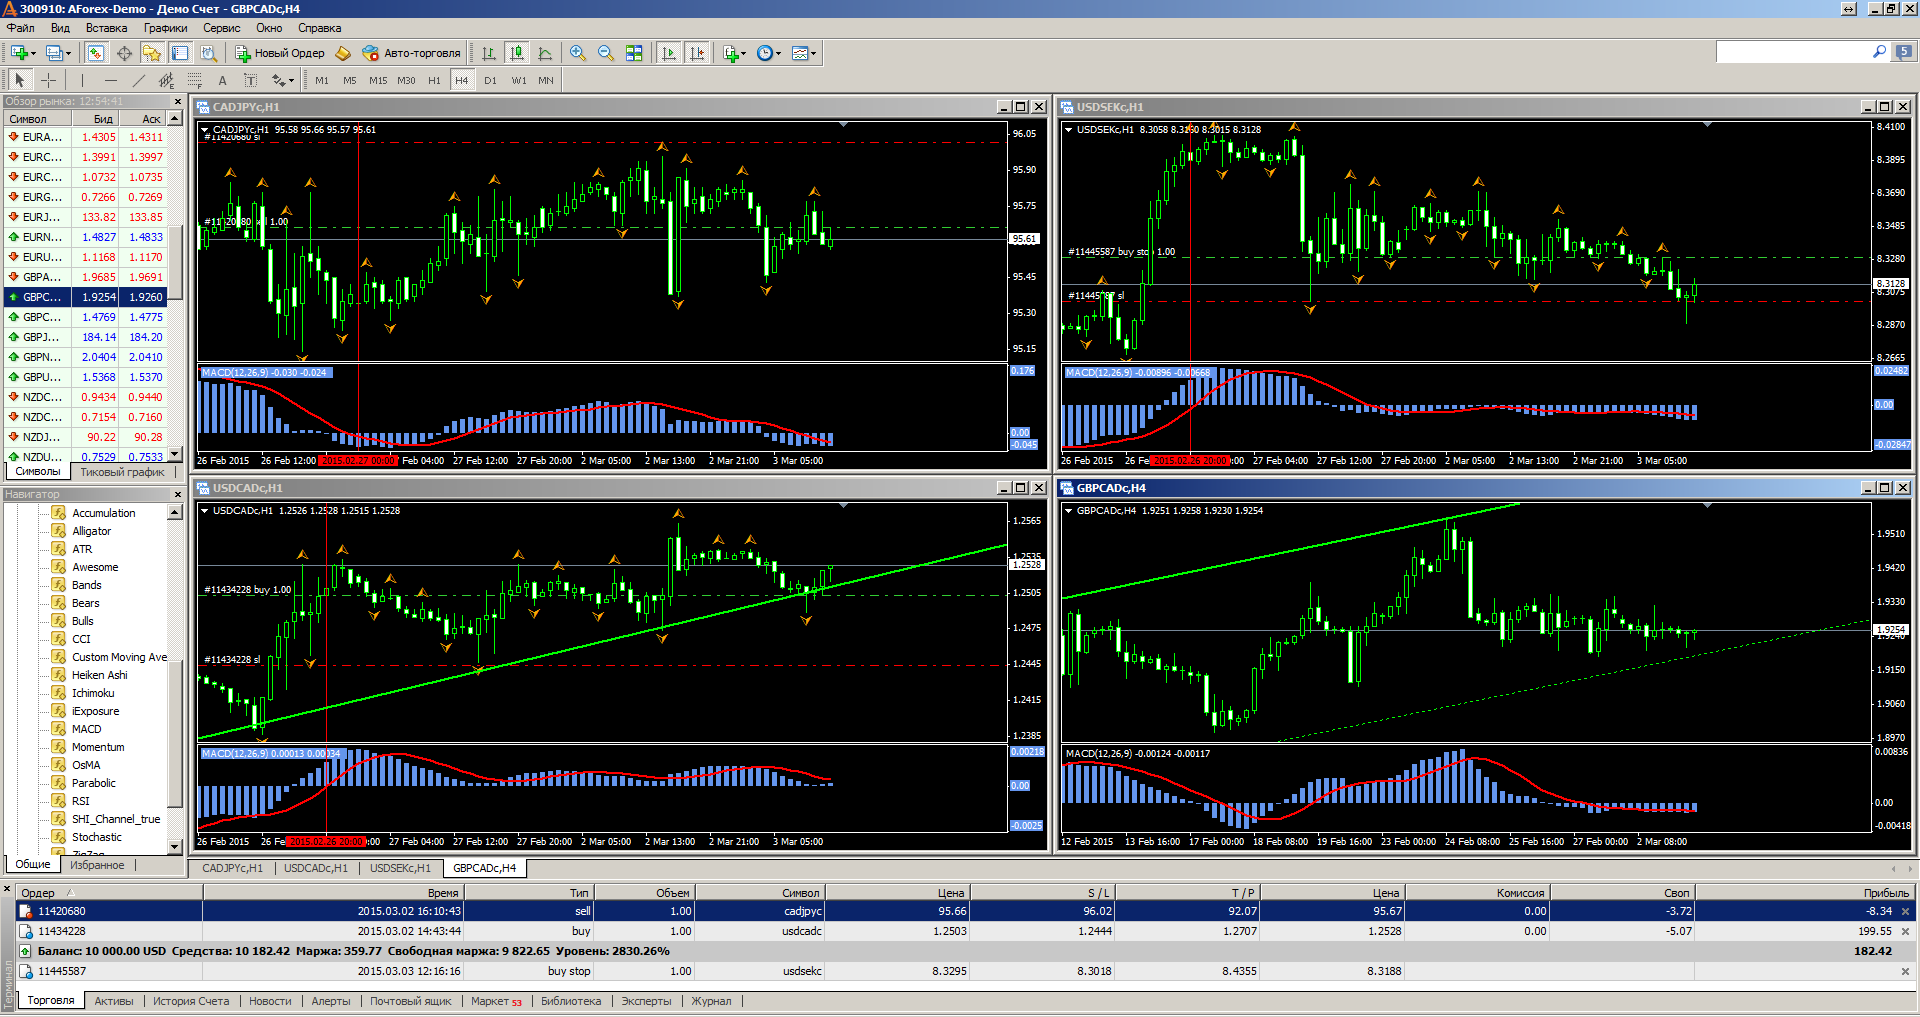Open the Файл menu
This screenshot has height=1017, width=1920.
pyautogui.click(x=21, y=28)
